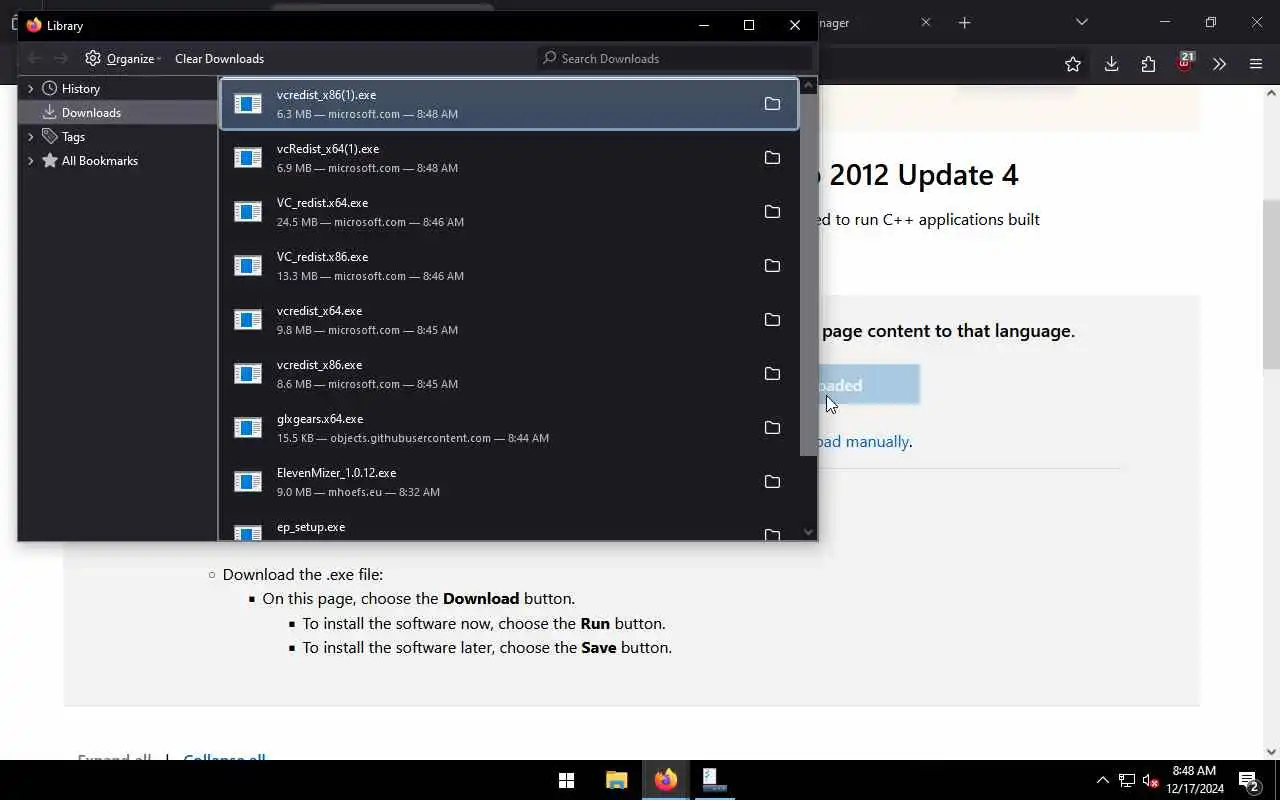Screen dimensions: 1280x800
Task: Reveal glxgears.x64.exe in folder
Action: click(772, 428)
